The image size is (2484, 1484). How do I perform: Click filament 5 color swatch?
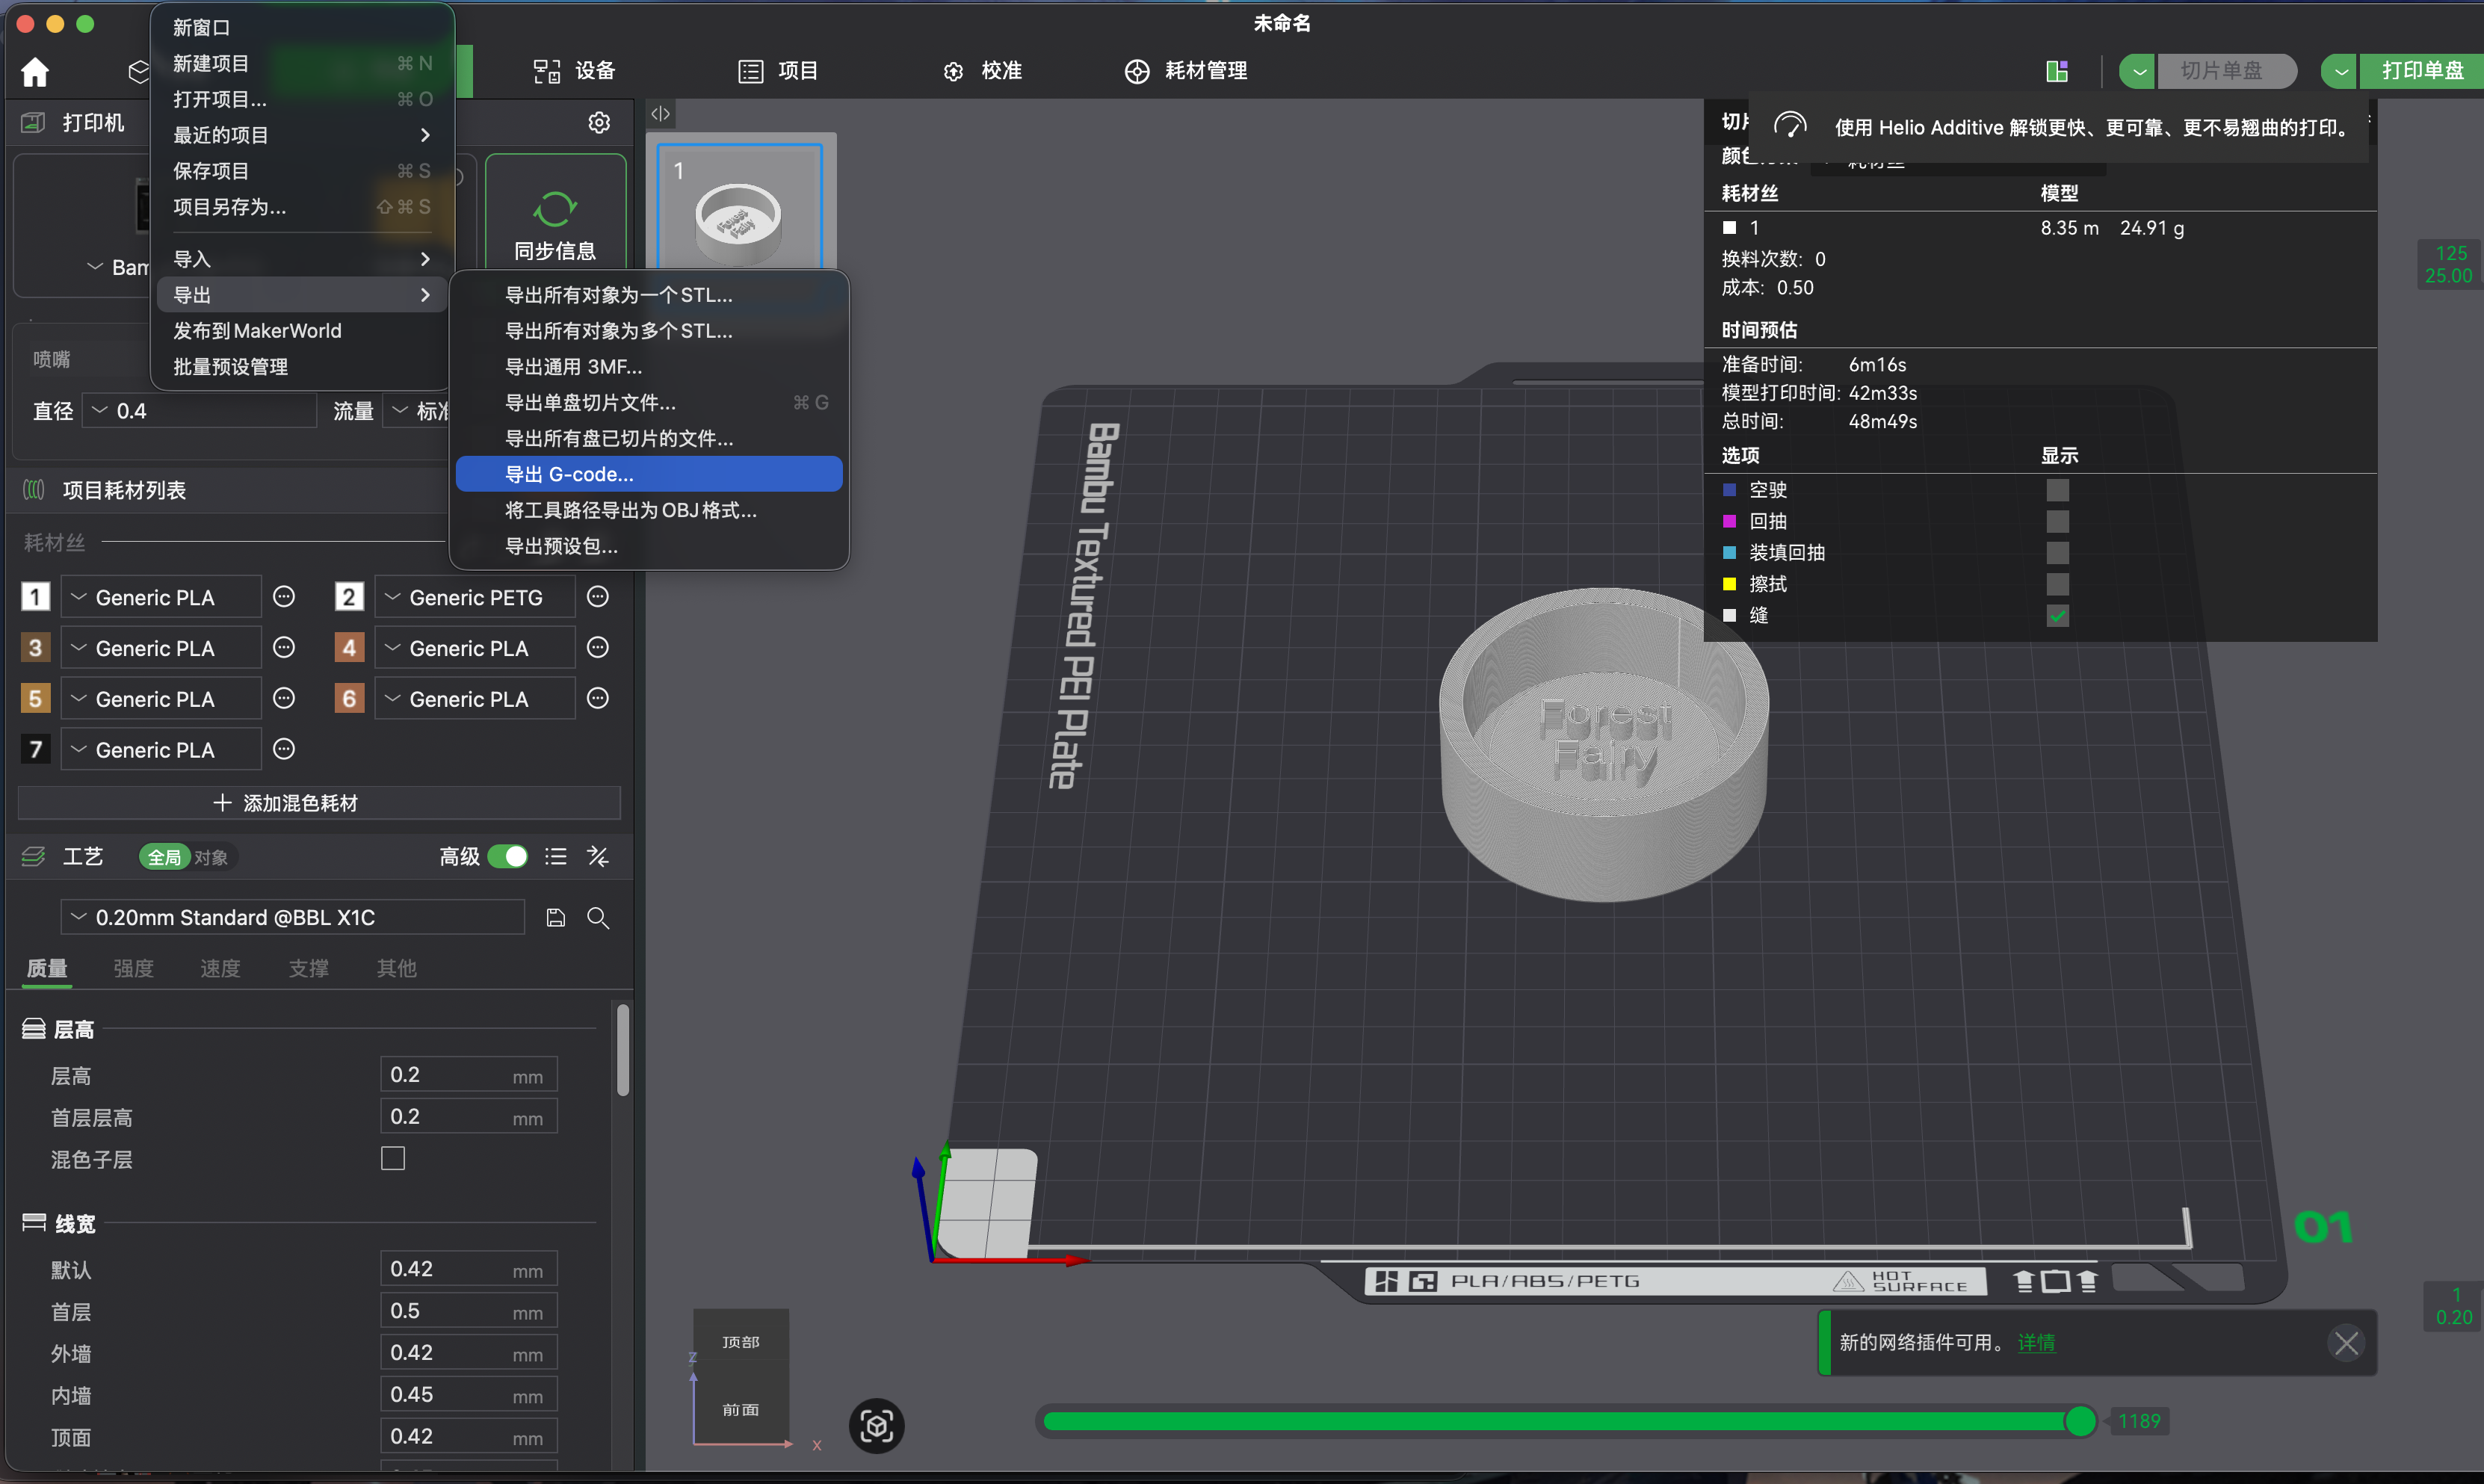pyautogui.click(x=35, y=698)
